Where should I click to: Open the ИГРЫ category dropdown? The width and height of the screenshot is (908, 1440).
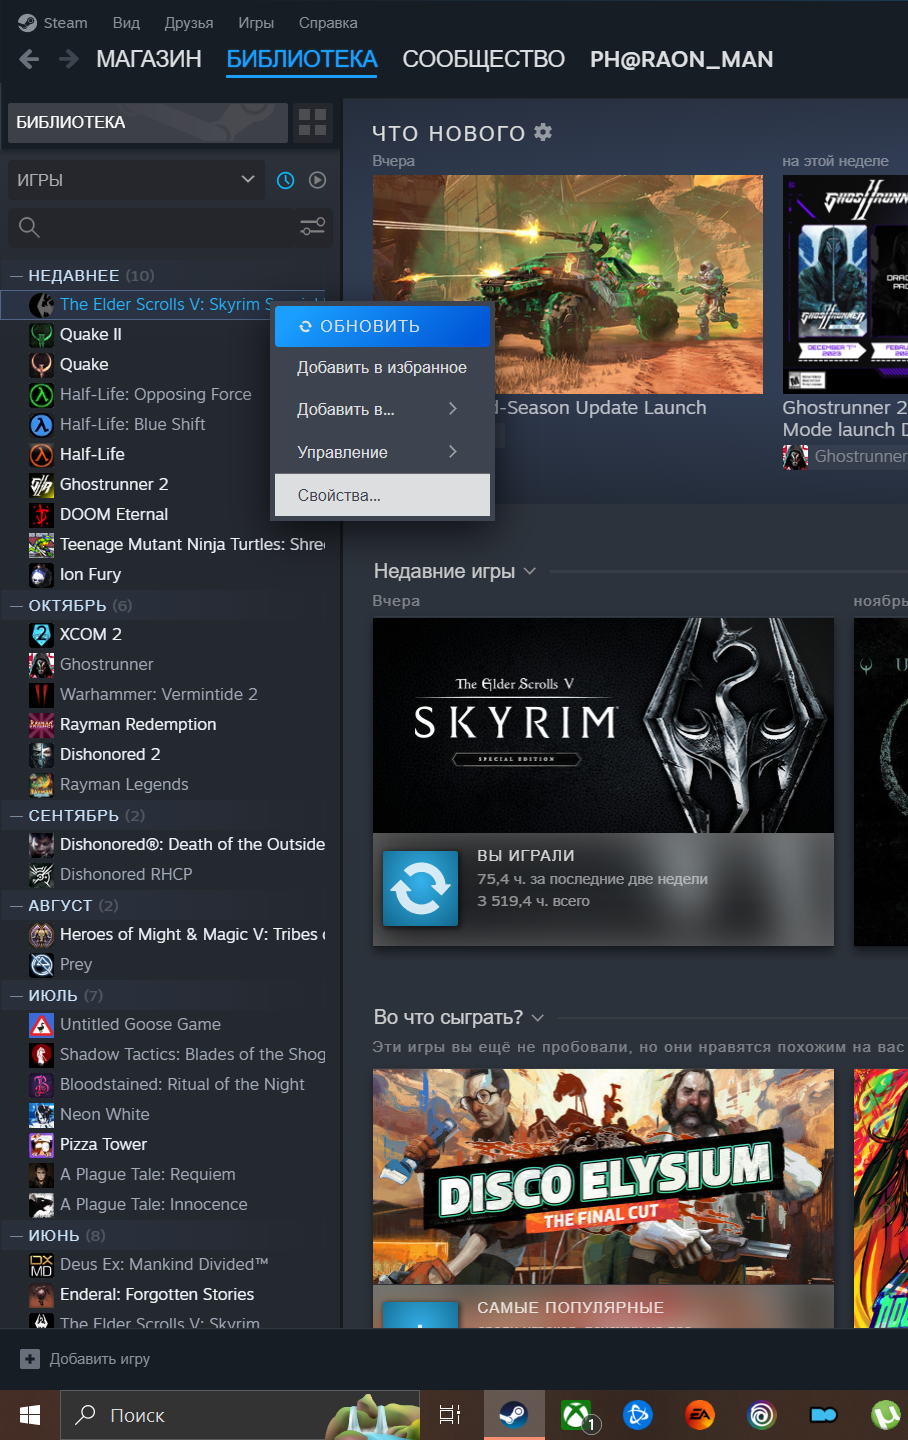[x=136, y=180]
